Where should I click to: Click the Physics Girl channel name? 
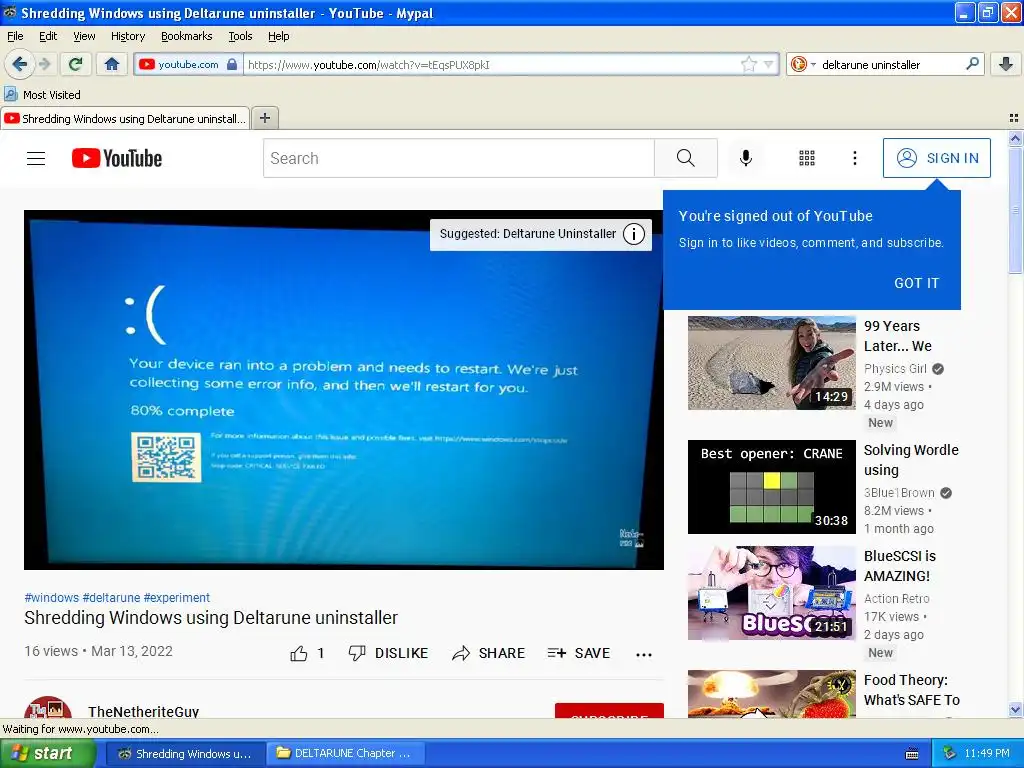click(895, 368)
